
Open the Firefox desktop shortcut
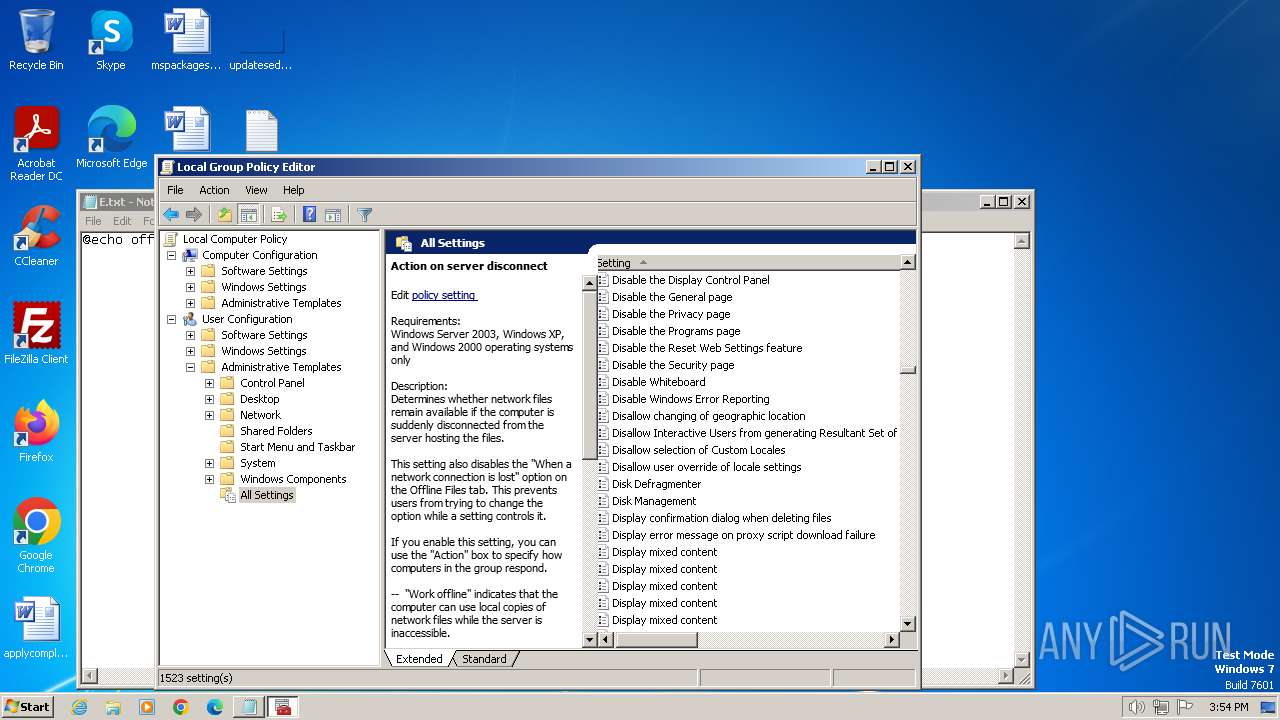(x=36, y=431)
